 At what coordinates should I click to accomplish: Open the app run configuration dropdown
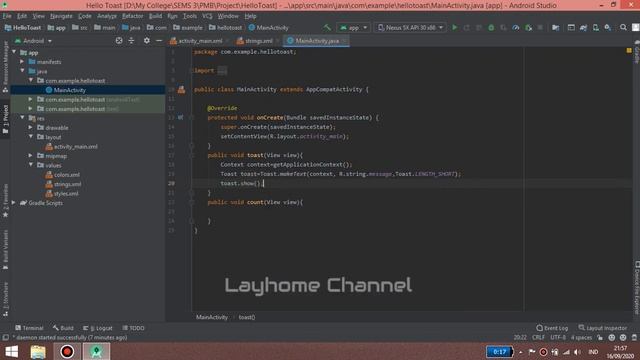click(x=353, y=28)
